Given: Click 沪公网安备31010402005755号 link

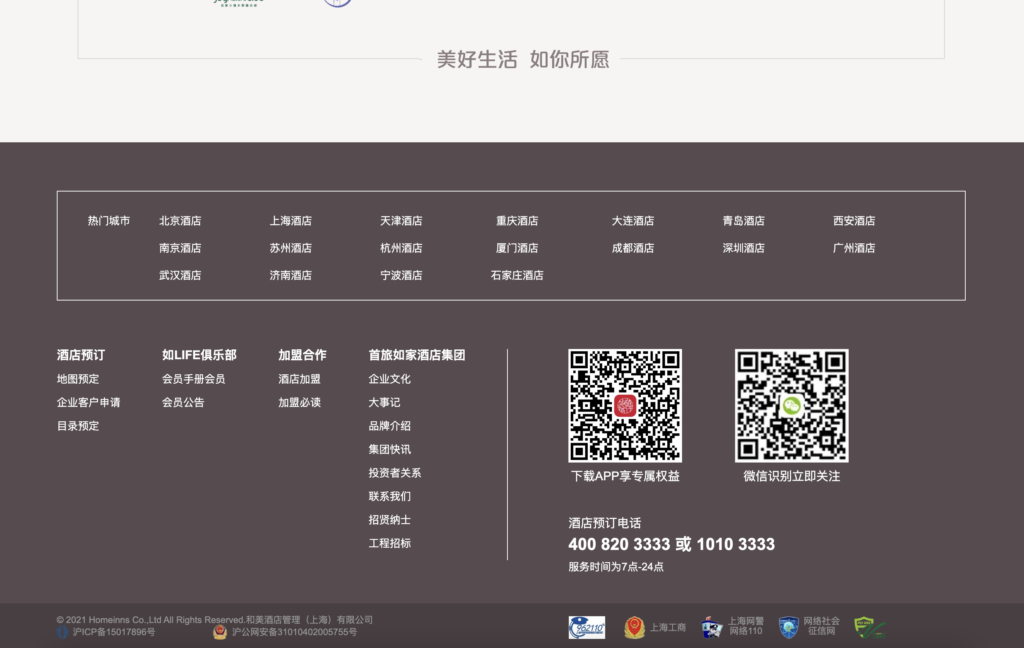Looking at the screenshot, I should pyautogui.click(x=295, y=632).
